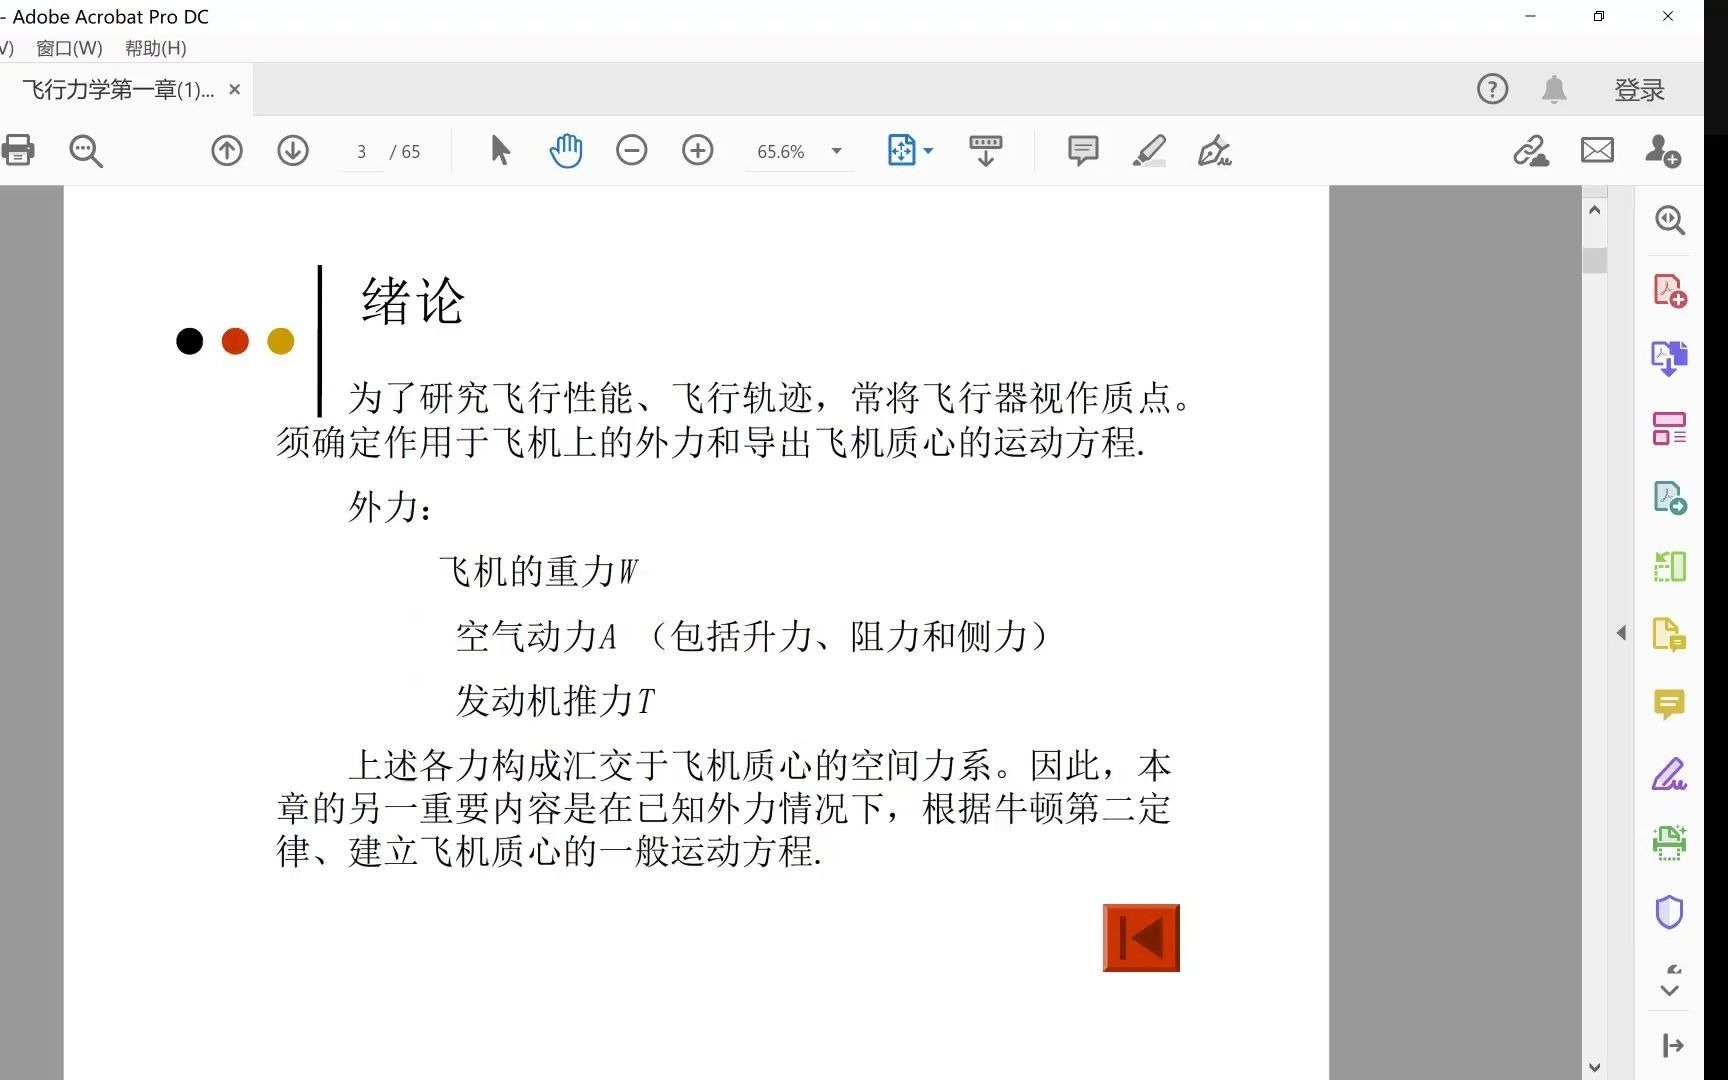
Task: Click the page number field showing 3
Action: 361,151
